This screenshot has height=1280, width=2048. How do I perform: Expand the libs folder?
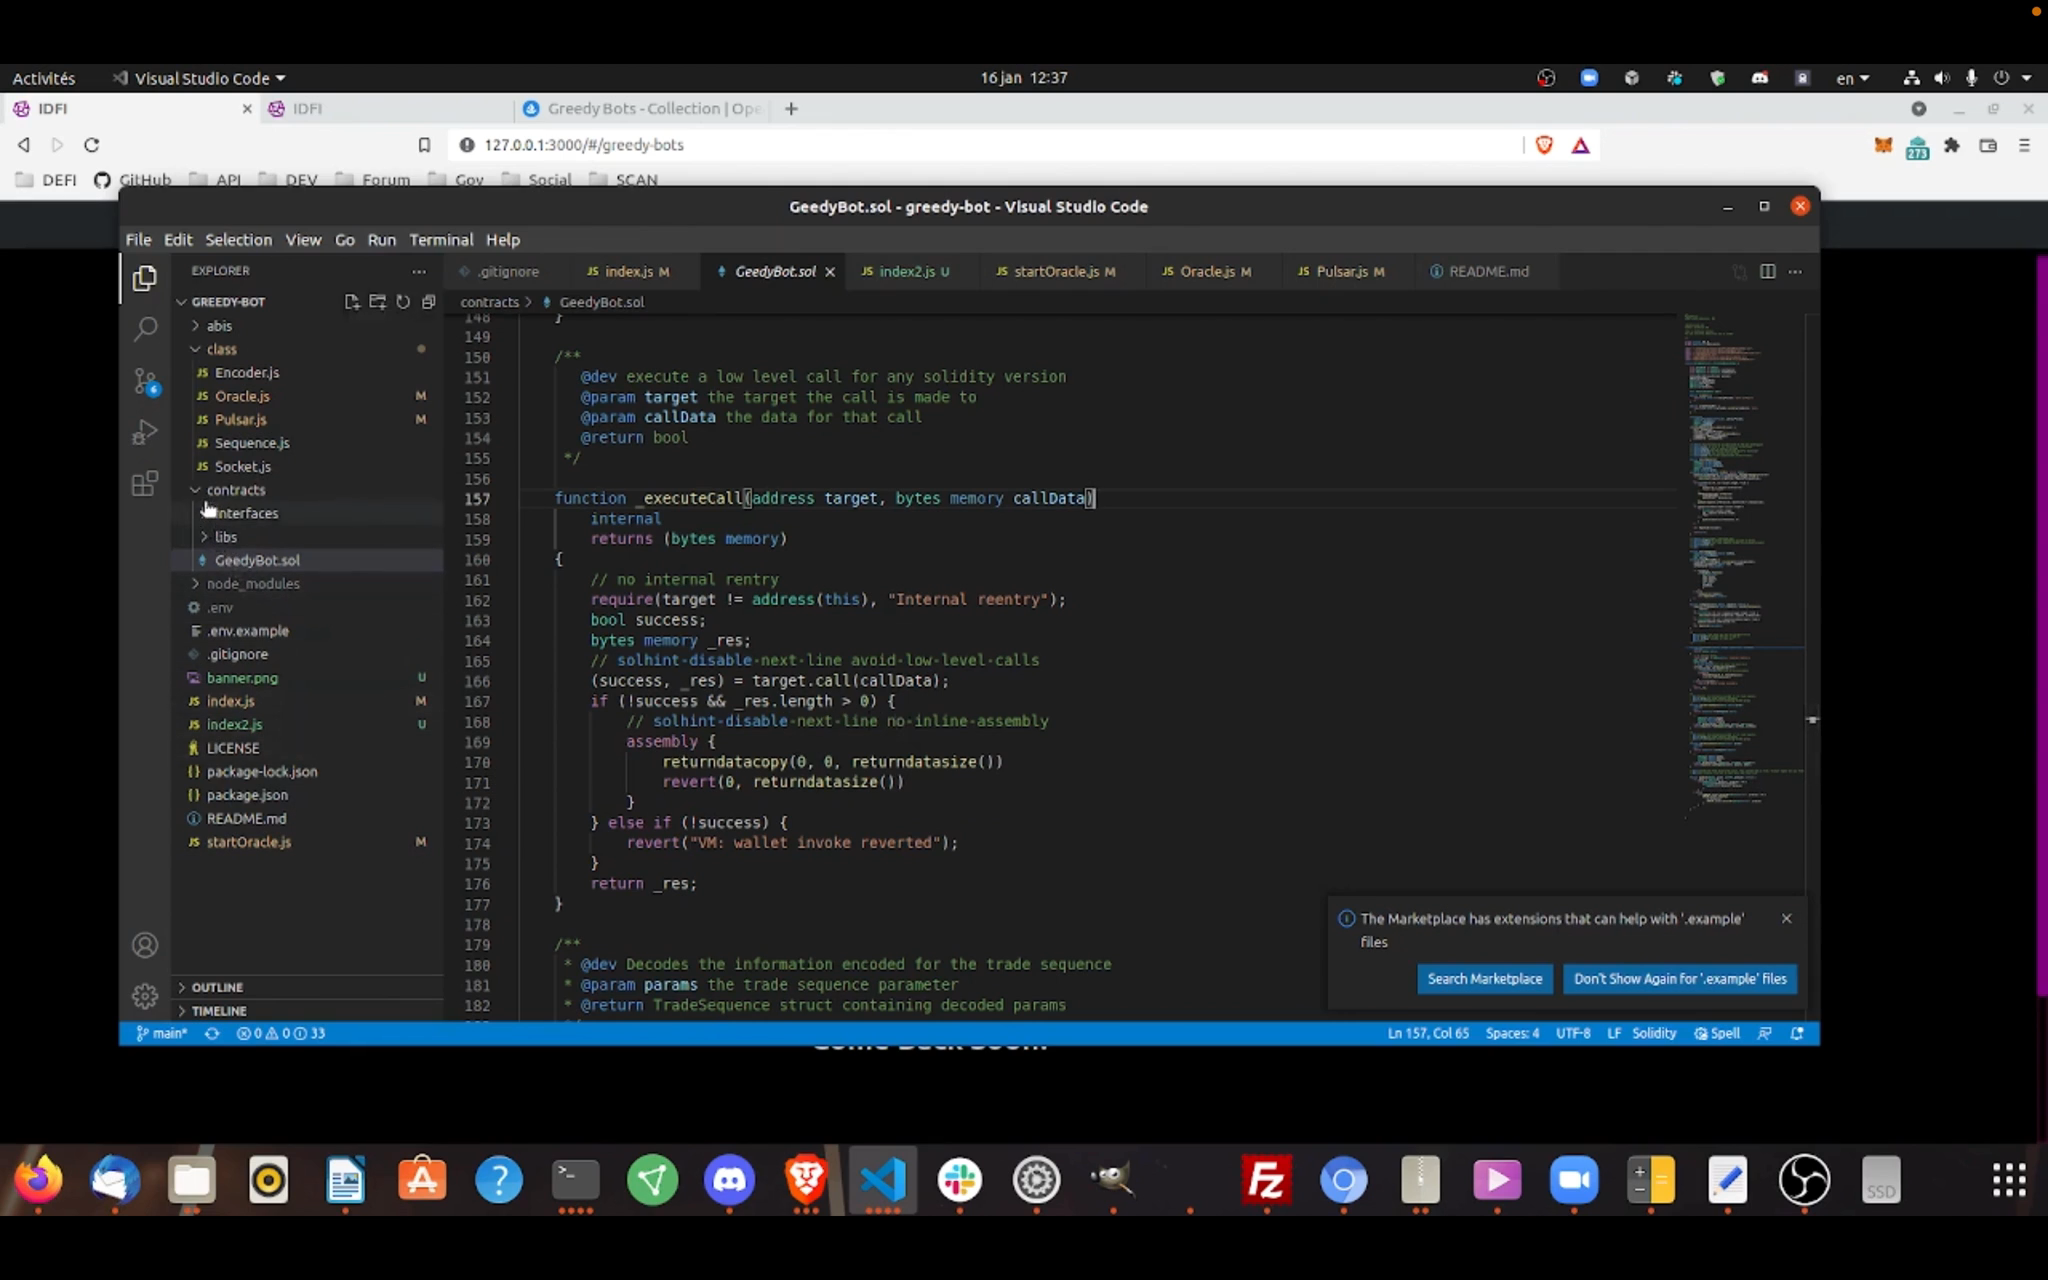coord(225,537)
